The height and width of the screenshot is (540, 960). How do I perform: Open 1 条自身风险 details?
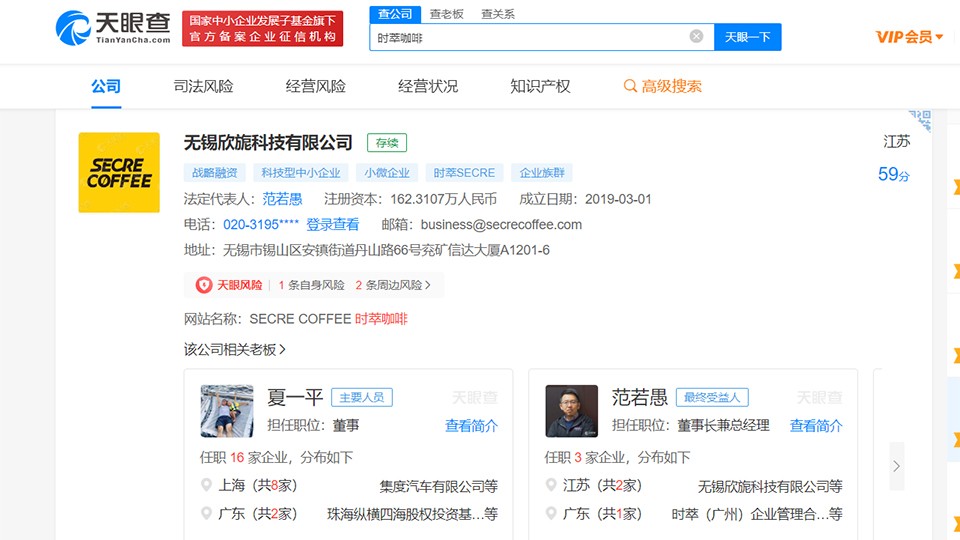click(311, 285)
